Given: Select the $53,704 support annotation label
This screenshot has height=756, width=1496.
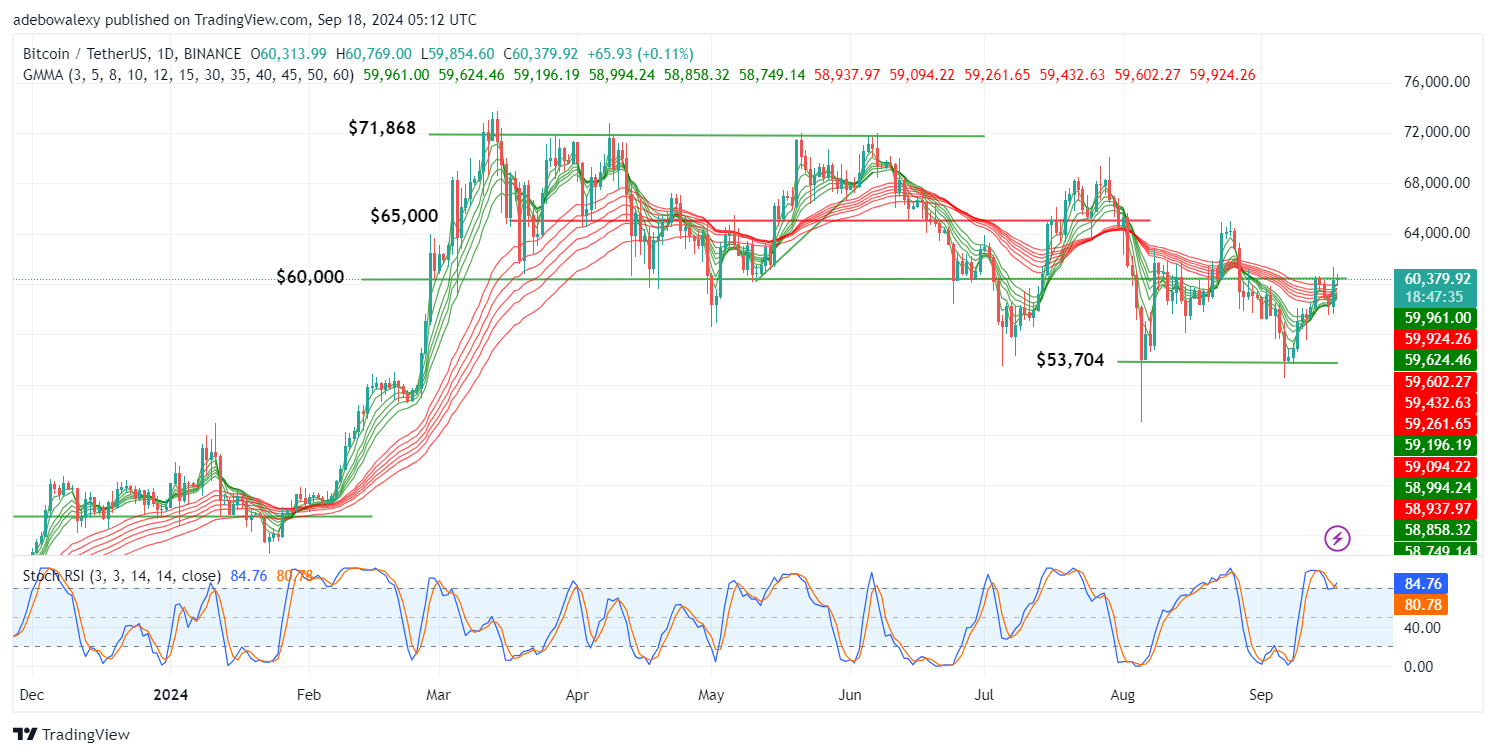Looking at the screenshot, I should (1070, 360).
